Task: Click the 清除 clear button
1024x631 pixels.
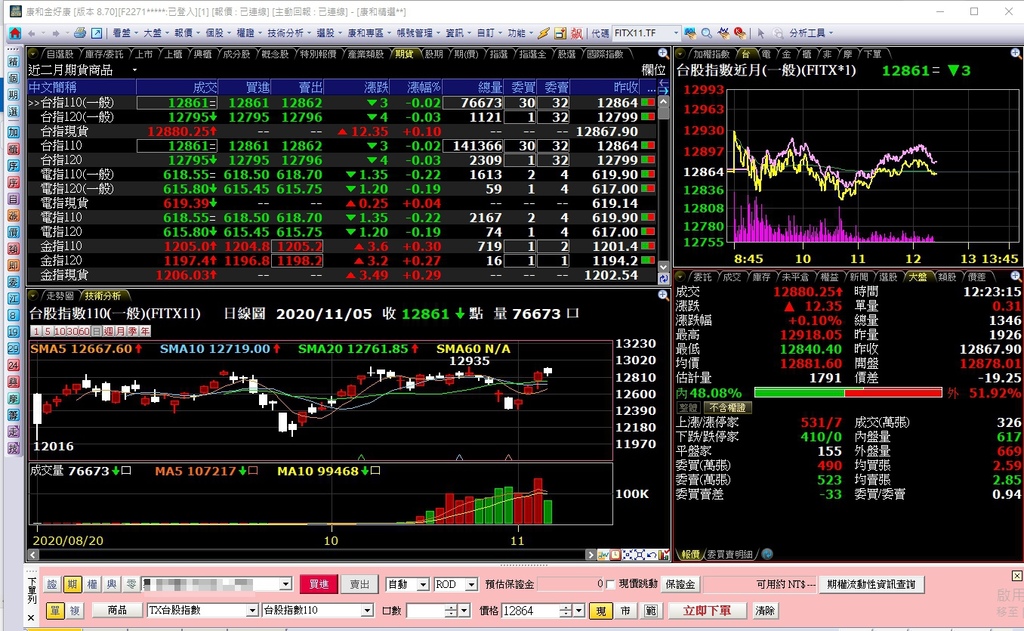Action: 765,611
